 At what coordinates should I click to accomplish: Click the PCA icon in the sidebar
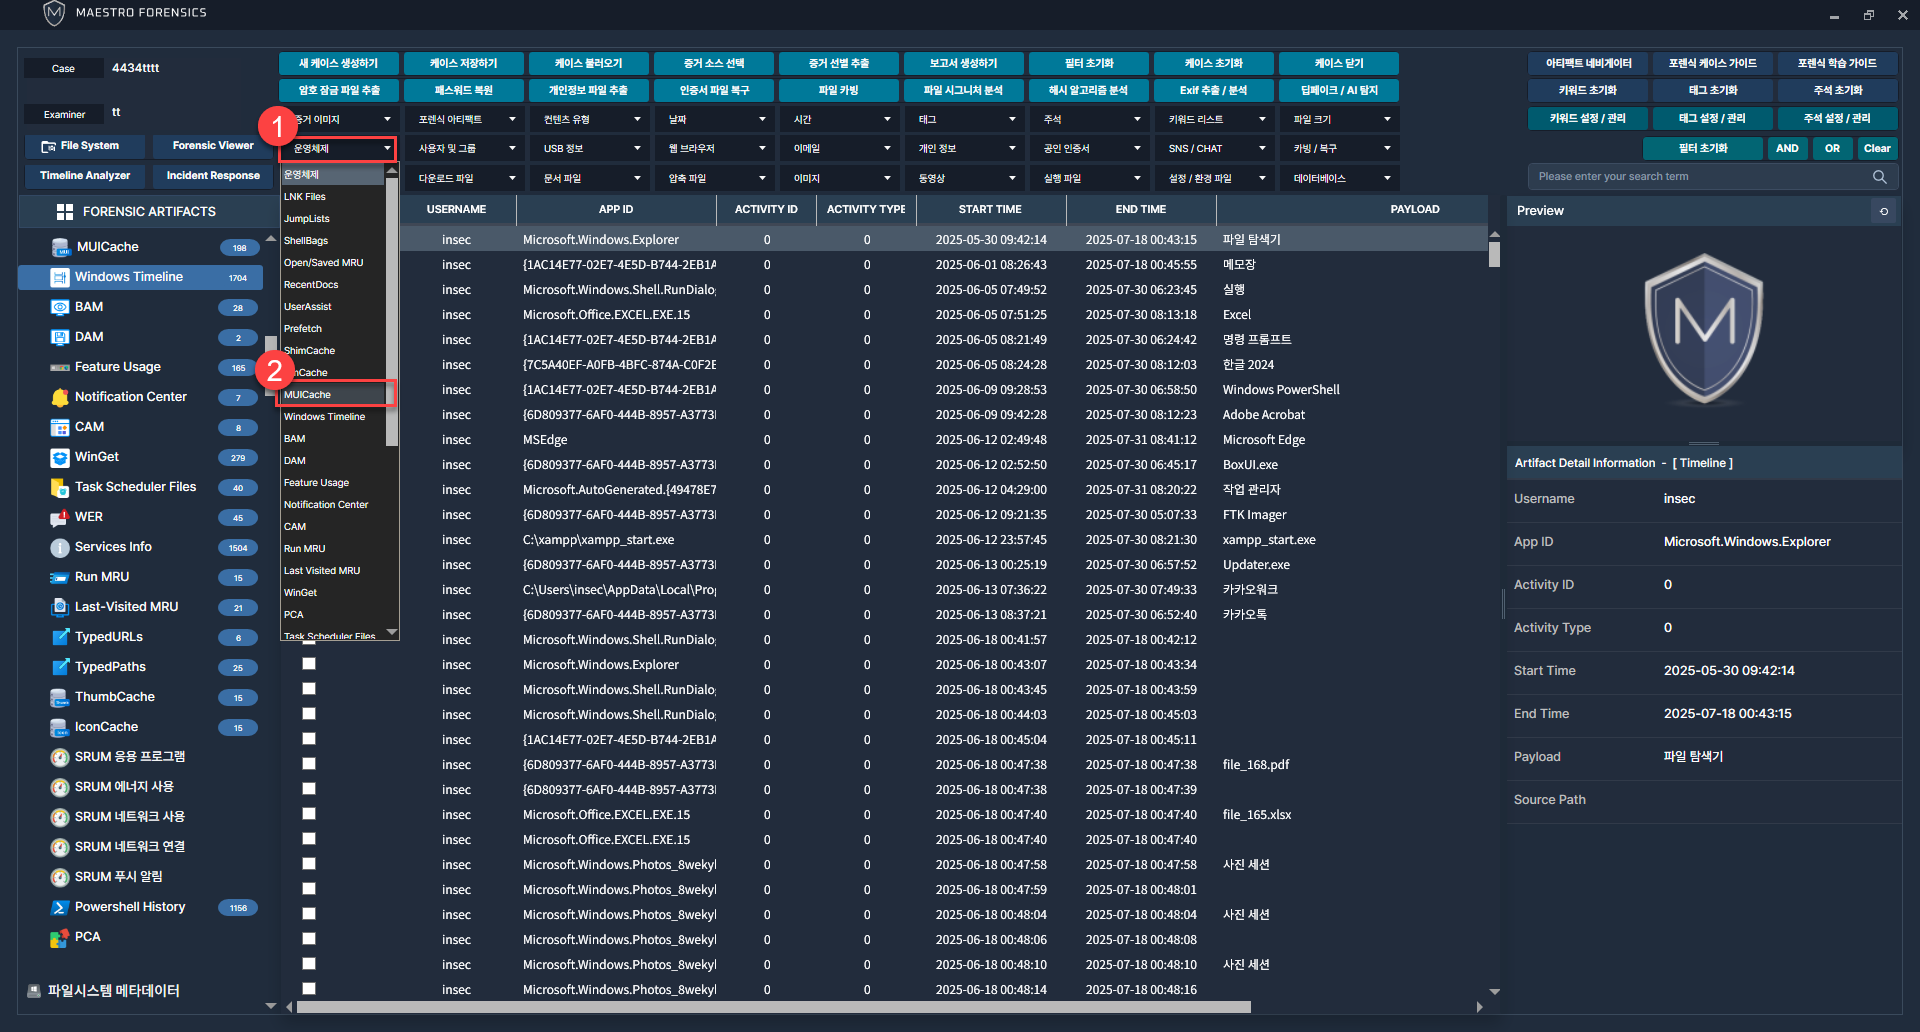click(x=60, y=937)
